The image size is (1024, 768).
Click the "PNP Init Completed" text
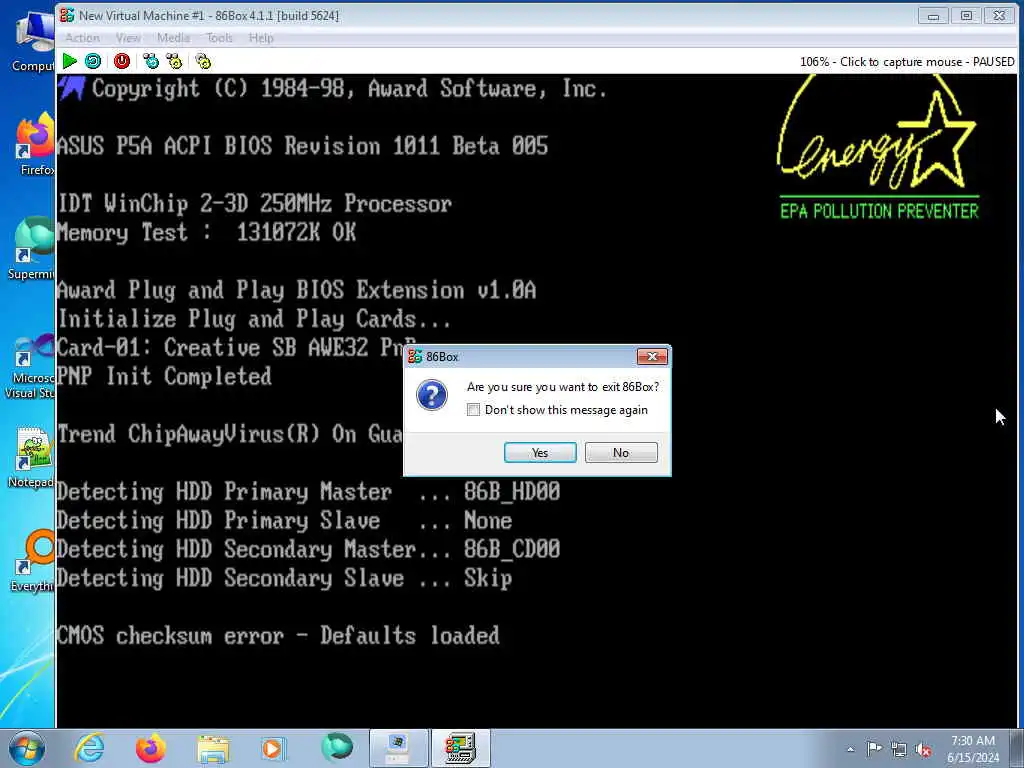click(165, 376)
